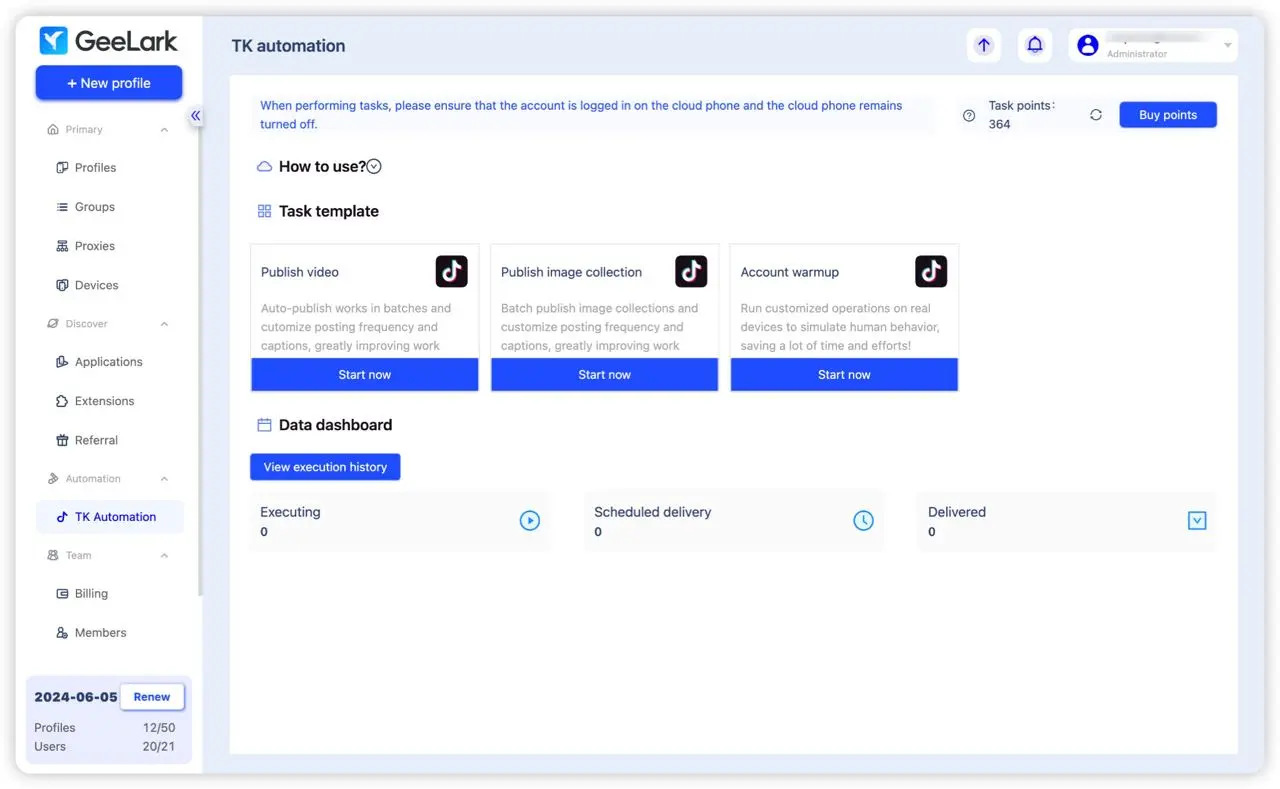Start the Publish image collection task
The image size is (1280, 789).
[x=604, y=374]
